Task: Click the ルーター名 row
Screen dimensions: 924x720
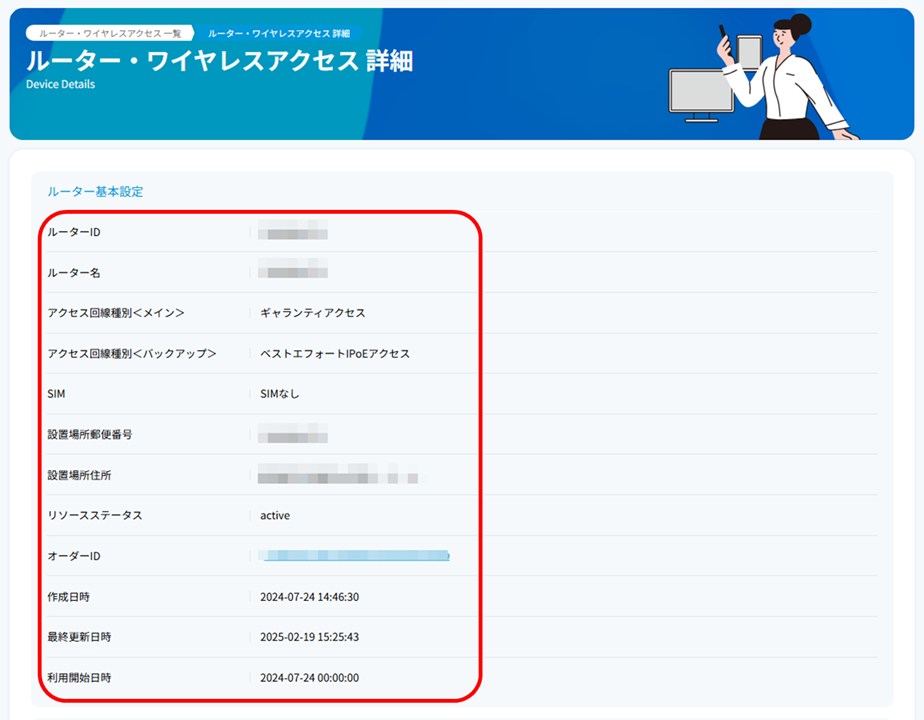Action: (290, 271)
